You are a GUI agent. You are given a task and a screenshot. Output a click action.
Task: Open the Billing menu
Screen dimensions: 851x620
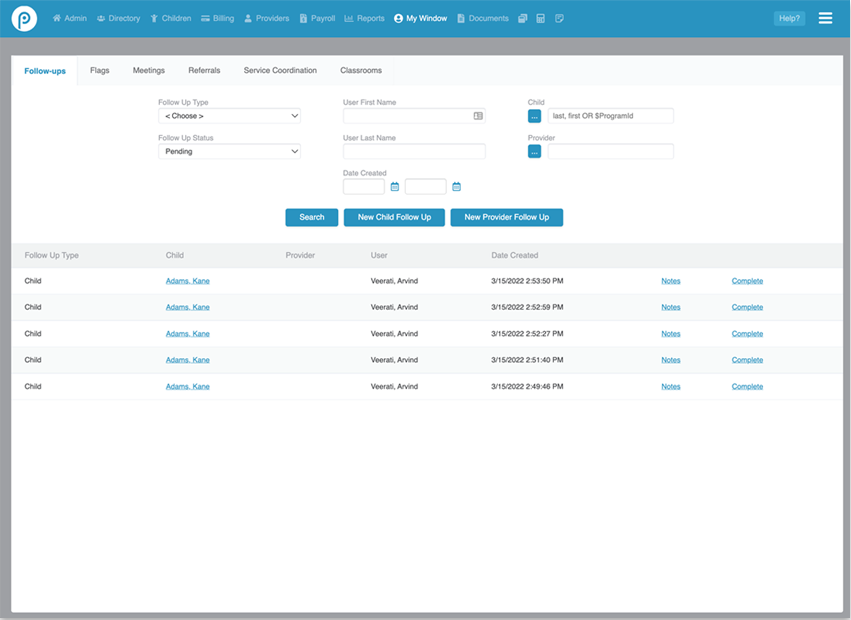coord(217,18)
